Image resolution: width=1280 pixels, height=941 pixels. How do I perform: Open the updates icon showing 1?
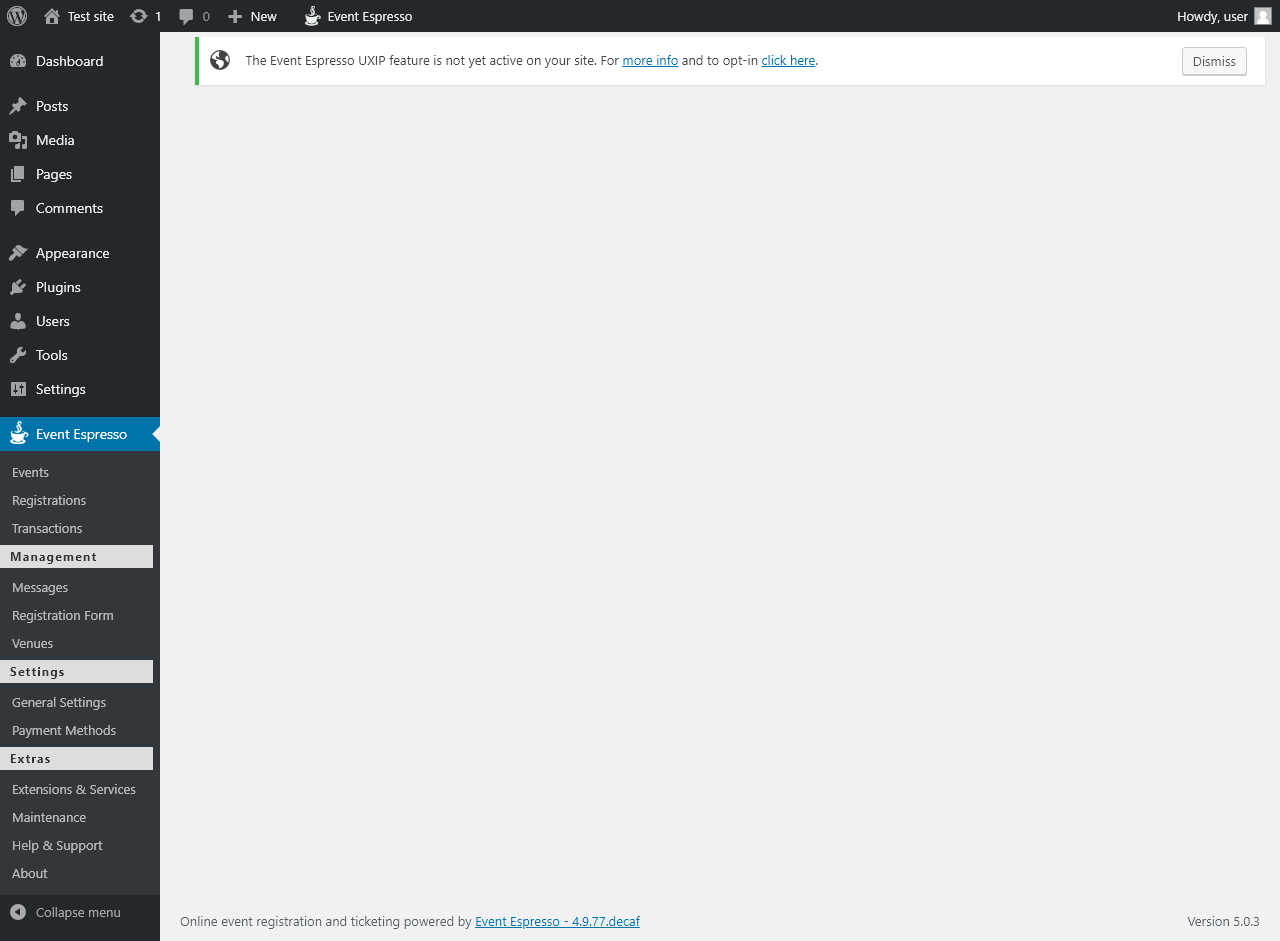coord(146,16)
